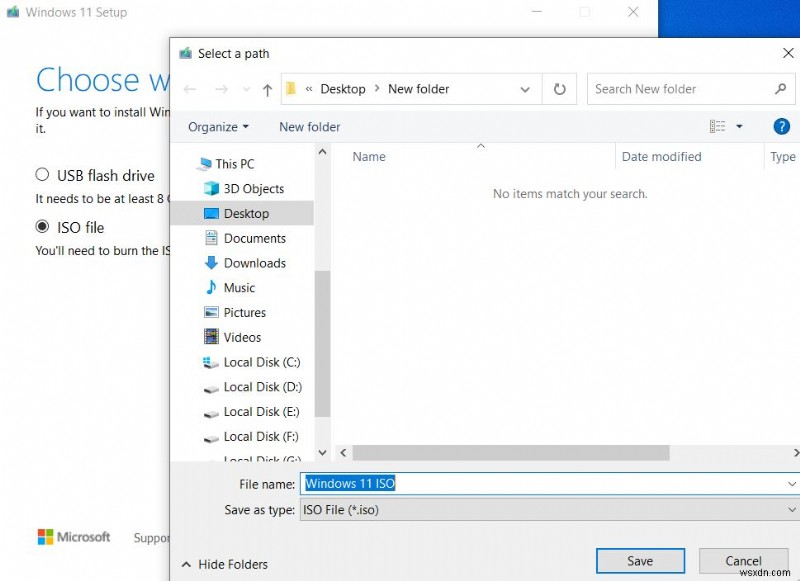Open the Pictures folder in sidebar
This screenshot has width=800, height=581.
245,312
